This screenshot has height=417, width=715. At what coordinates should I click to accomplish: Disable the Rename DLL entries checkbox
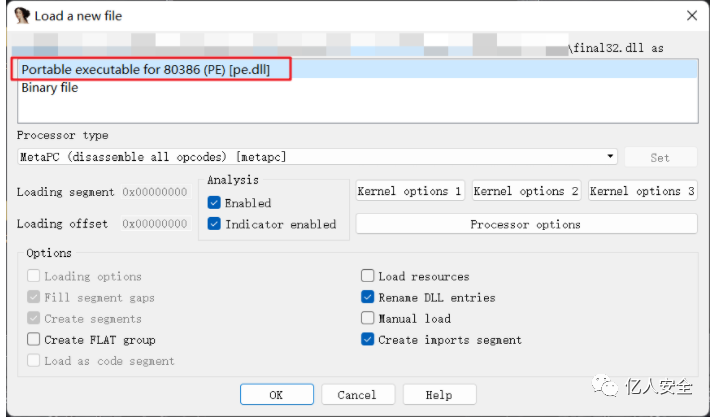click(x=368, y=297)
